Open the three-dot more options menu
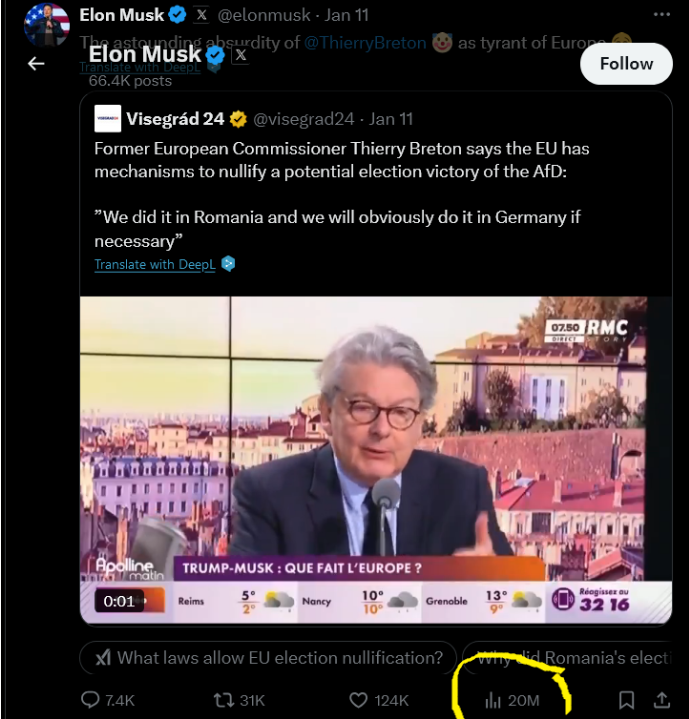 tap(661, 15)
